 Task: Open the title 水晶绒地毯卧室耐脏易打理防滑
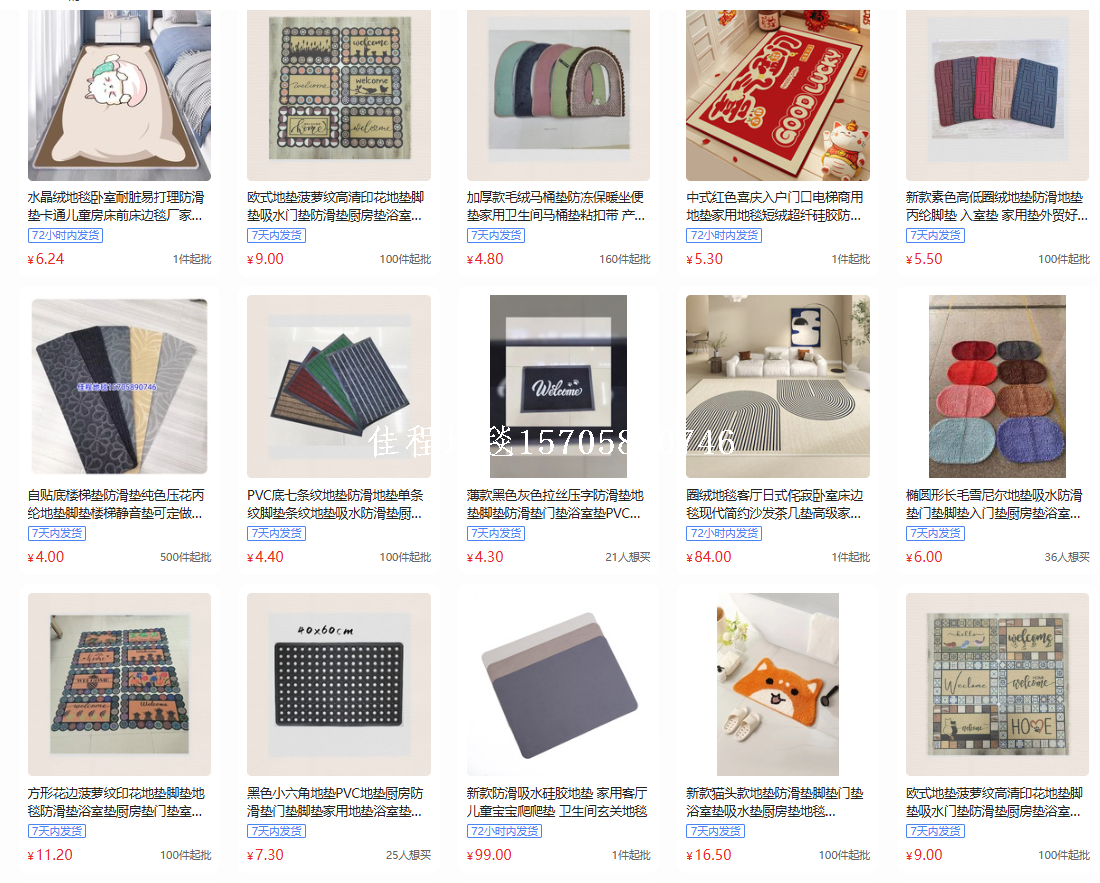tap(116, 198)
